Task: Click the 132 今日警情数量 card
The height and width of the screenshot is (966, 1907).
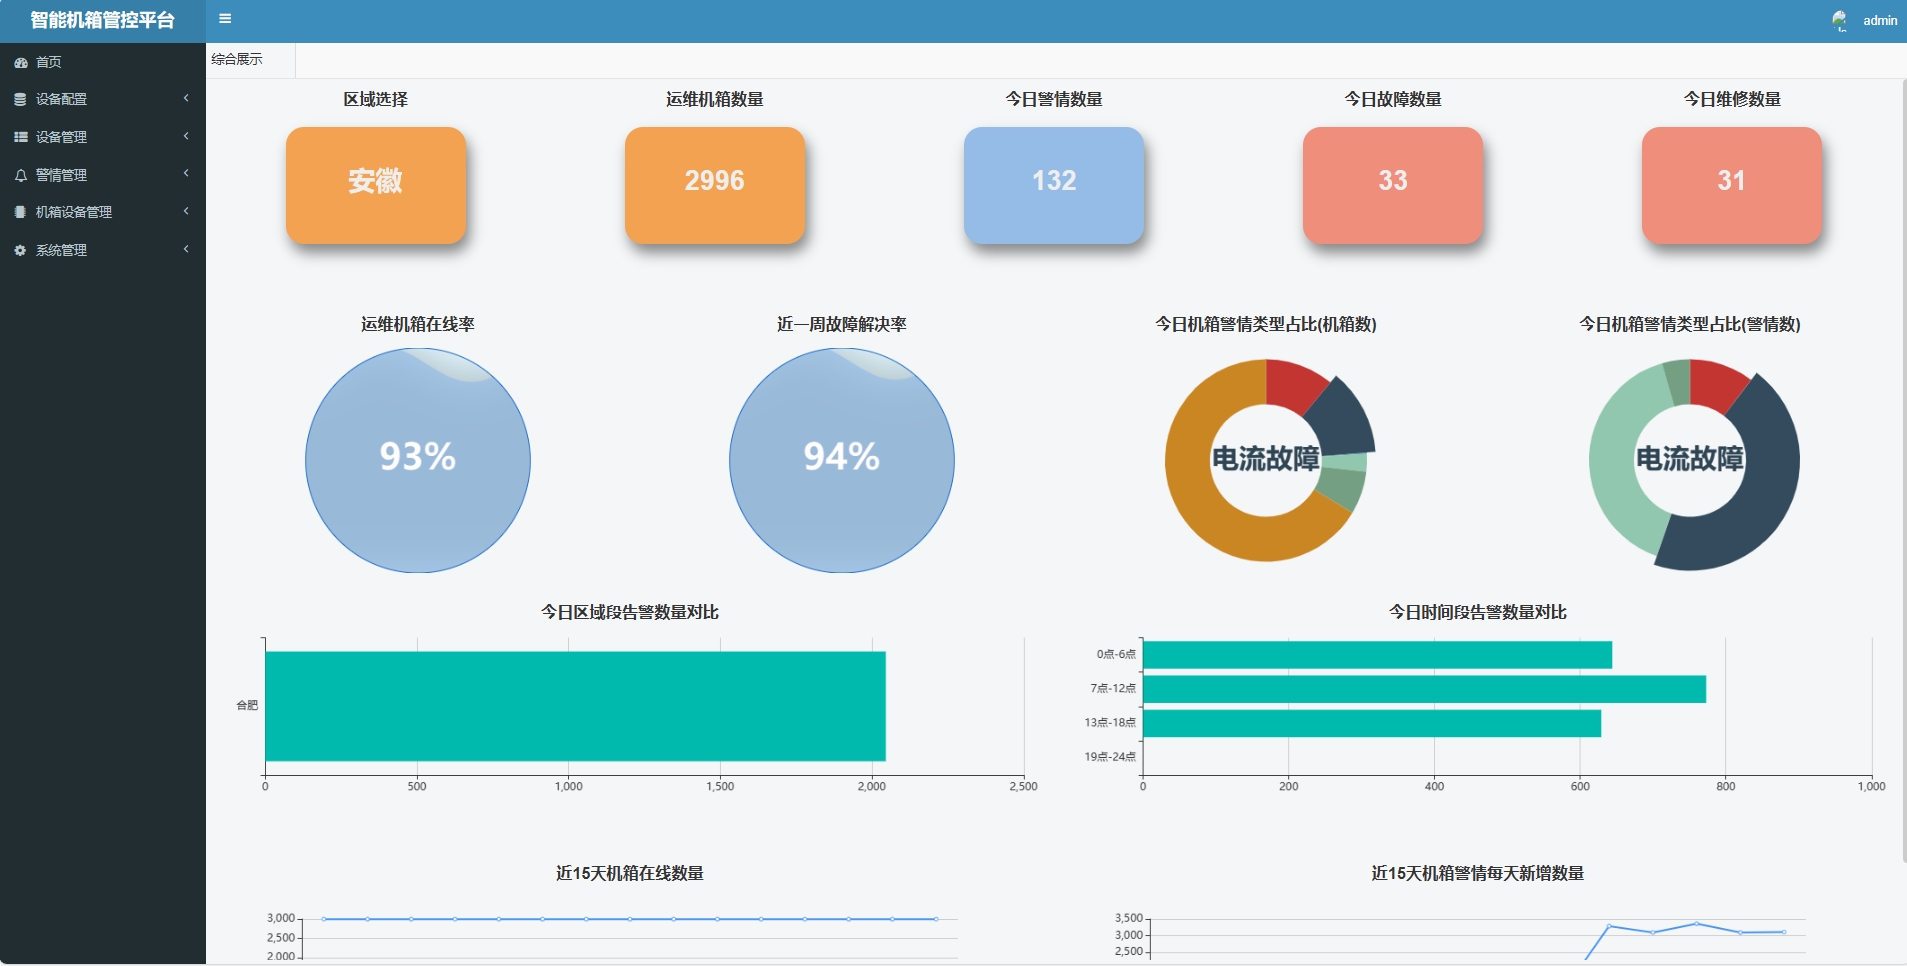Action: coord(1054,185)
